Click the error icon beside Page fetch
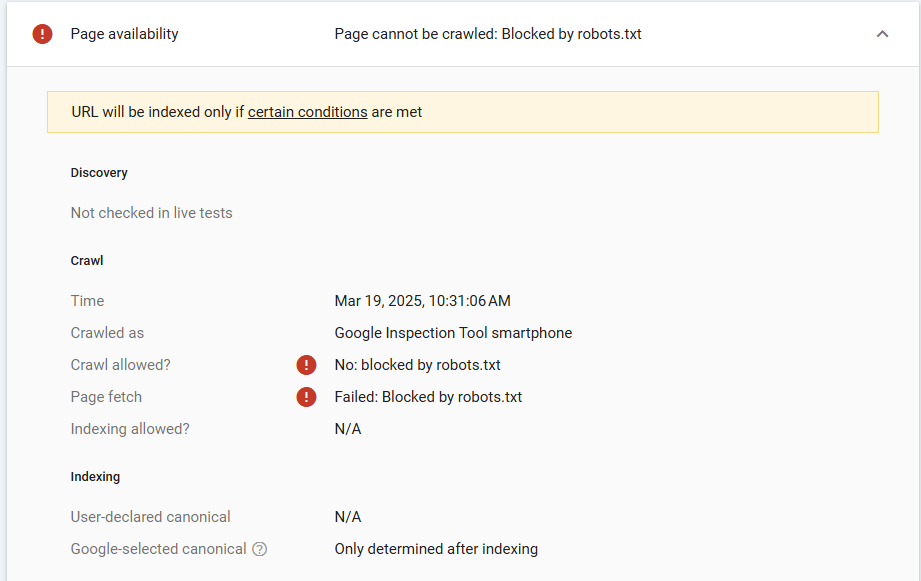 [306, 397]
